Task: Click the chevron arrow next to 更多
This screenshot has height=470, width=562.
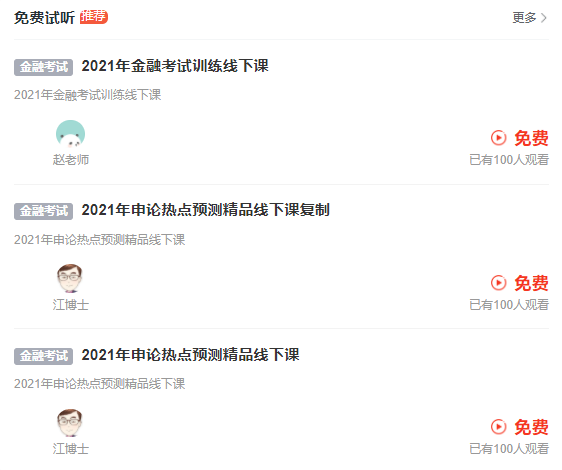Action: [x=544, y=18]
